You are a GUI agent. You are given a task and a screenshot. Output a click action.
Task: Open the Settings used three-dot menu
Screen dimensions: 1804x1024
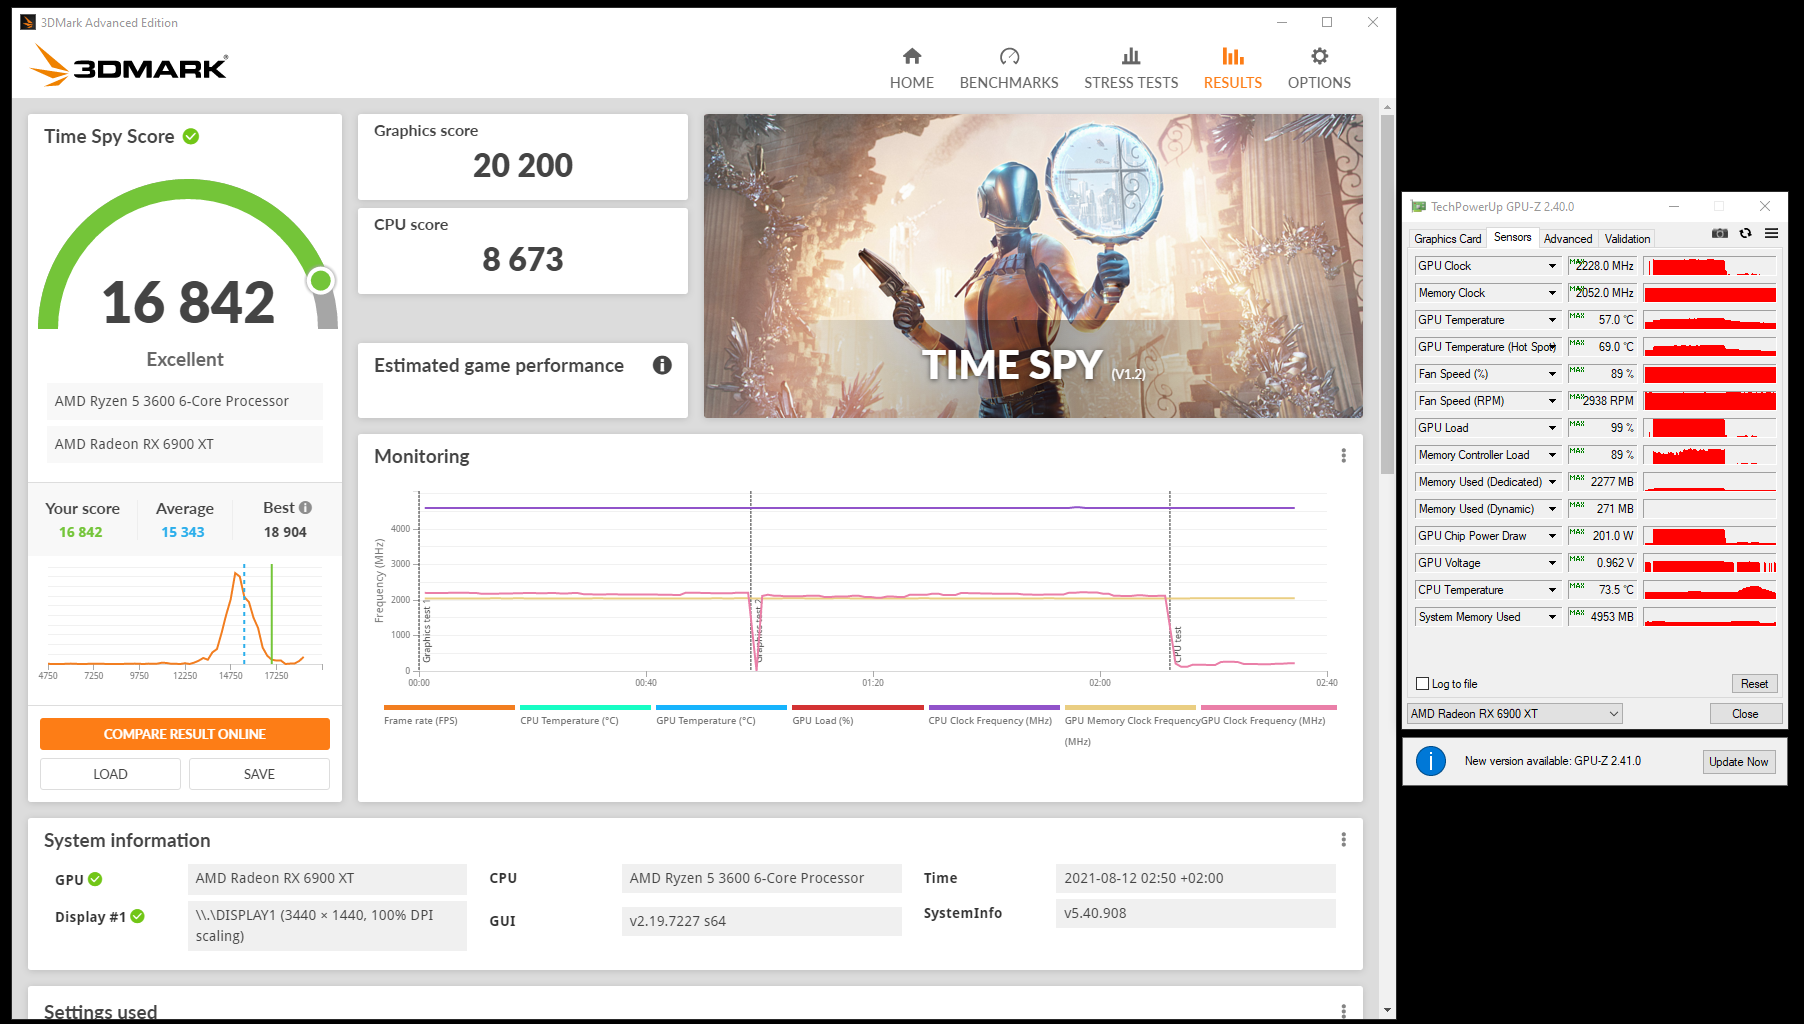1343,1011
